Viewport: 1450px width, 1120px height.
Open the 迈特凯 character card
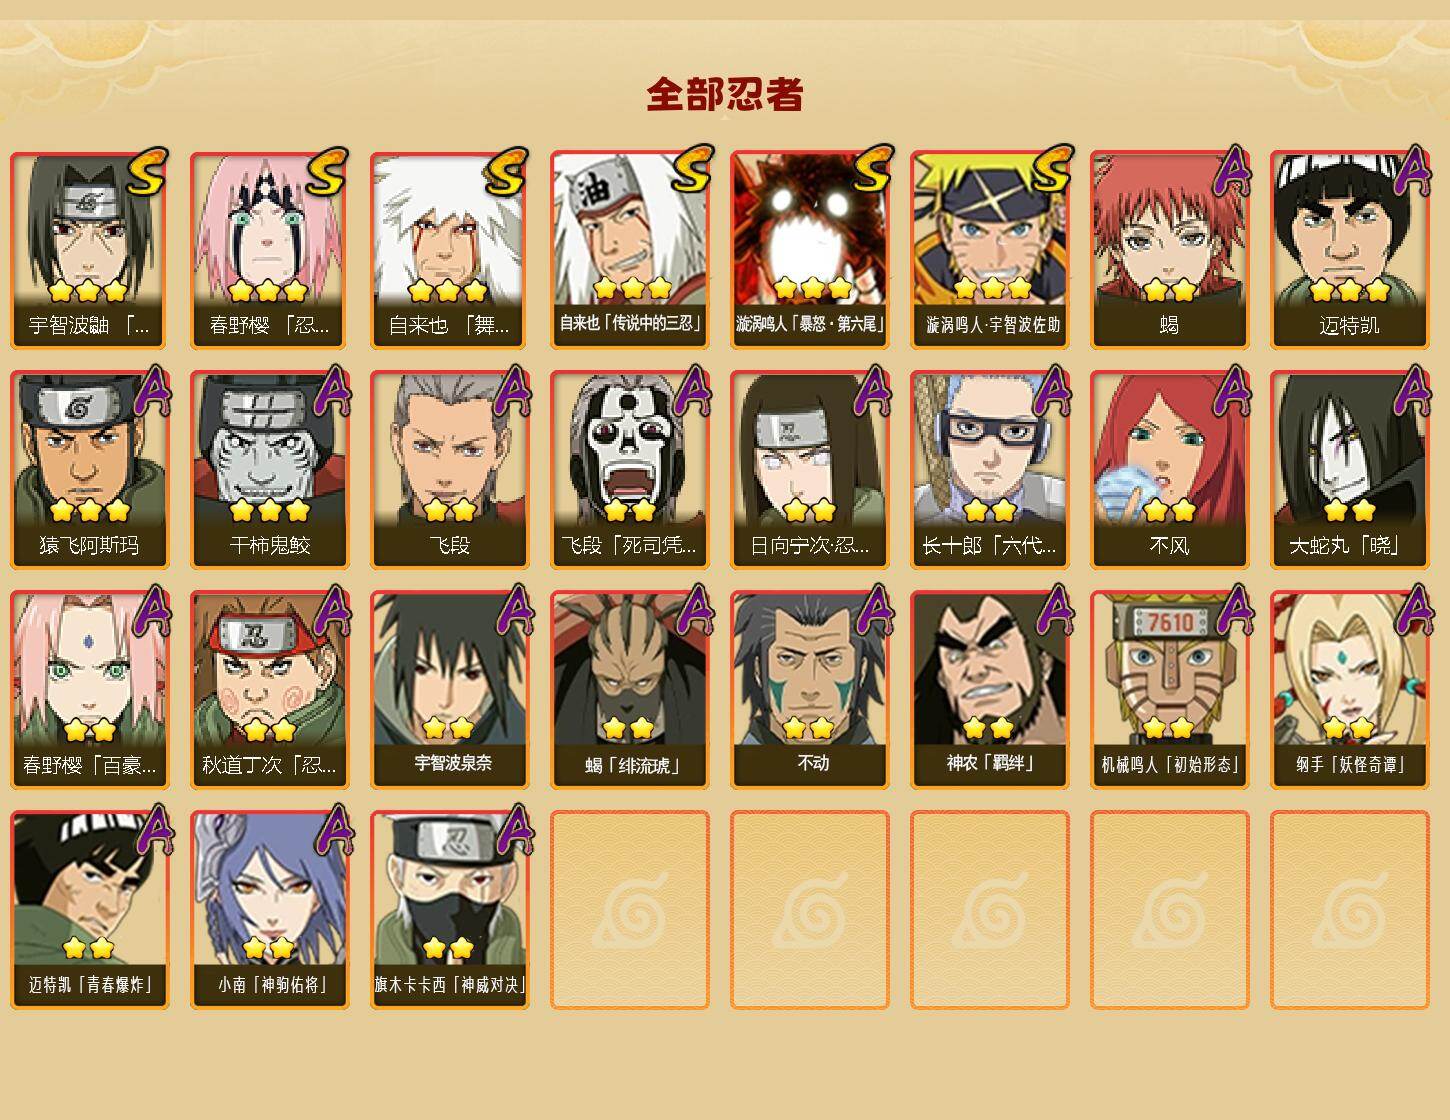(1349, 250)
